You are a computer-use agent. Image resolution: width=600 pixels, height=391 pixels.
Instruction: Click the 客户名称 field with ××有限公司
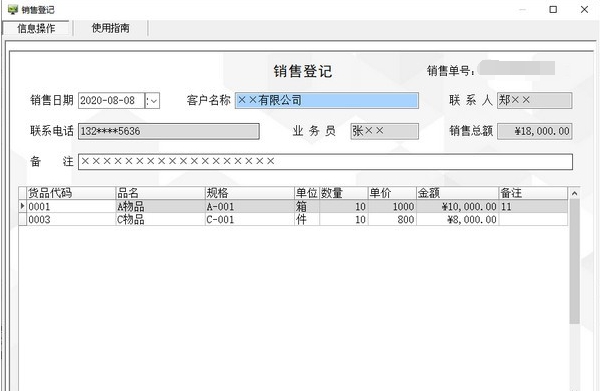pyautogui.click(x=327, y=101)
